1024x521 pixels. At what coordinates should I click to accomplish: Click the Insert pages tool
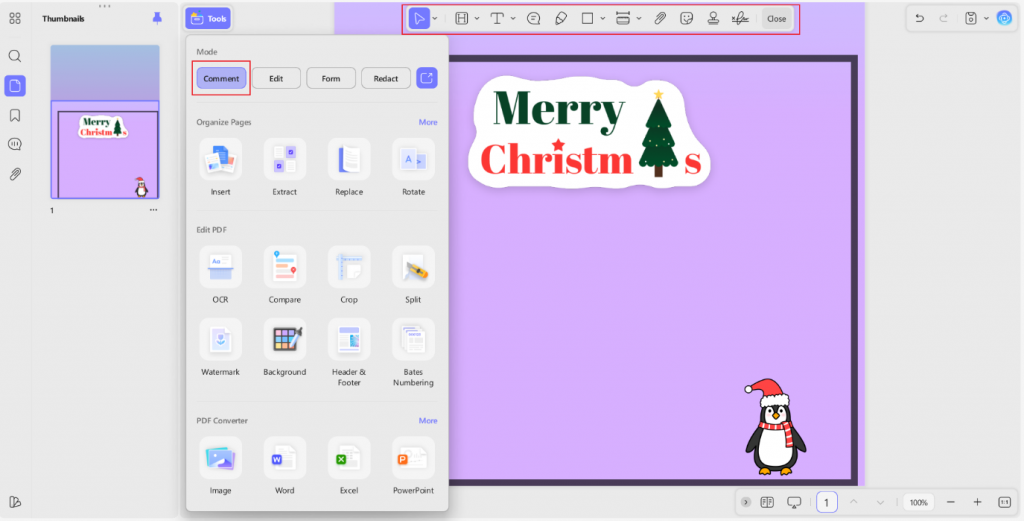221,167
